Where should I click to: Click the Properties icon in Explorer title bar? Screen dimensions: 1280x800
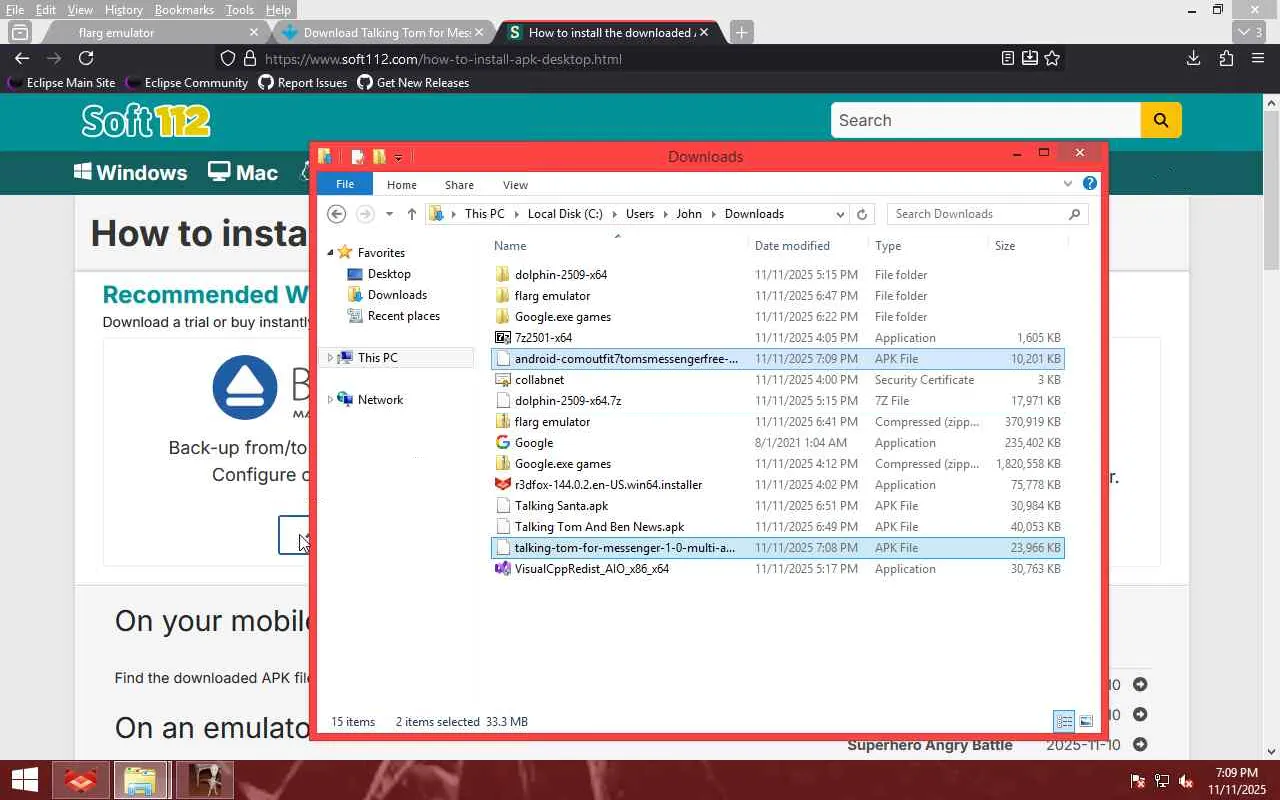357,156
